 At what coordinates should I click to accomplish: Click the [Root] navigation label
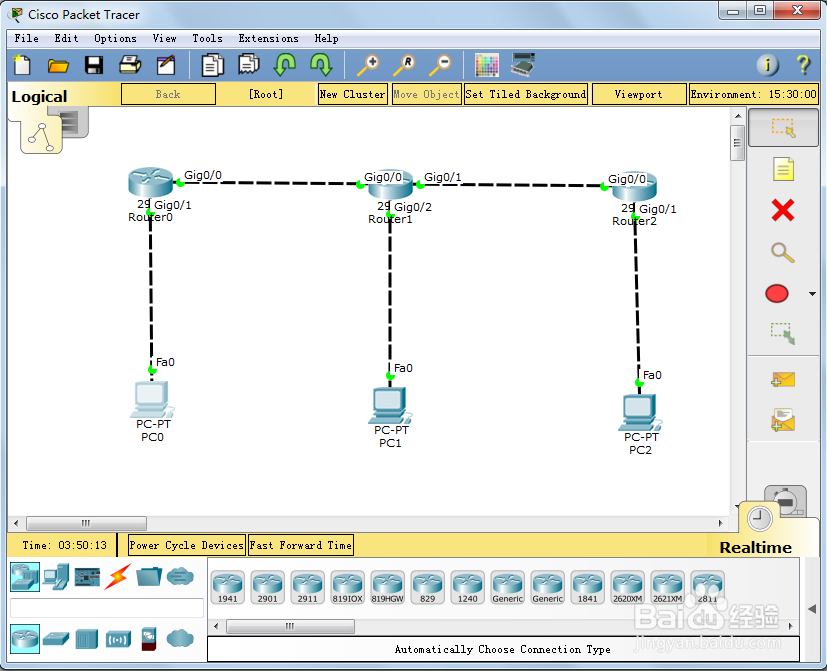coord(266,94)
